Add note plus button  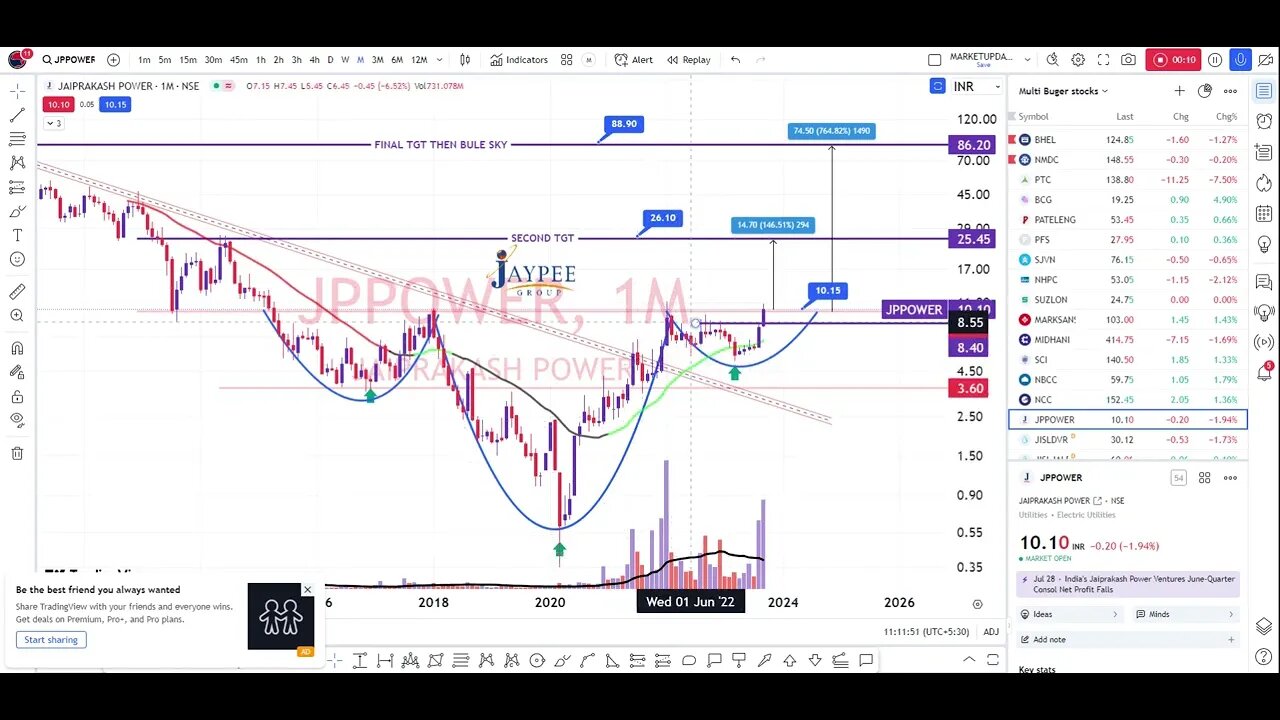click(x=1231, y=640)
